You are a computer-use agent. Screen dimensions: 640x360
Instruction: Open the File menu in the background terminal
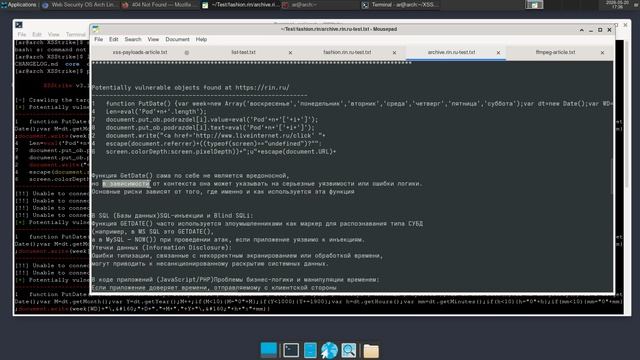pos(22,35)
